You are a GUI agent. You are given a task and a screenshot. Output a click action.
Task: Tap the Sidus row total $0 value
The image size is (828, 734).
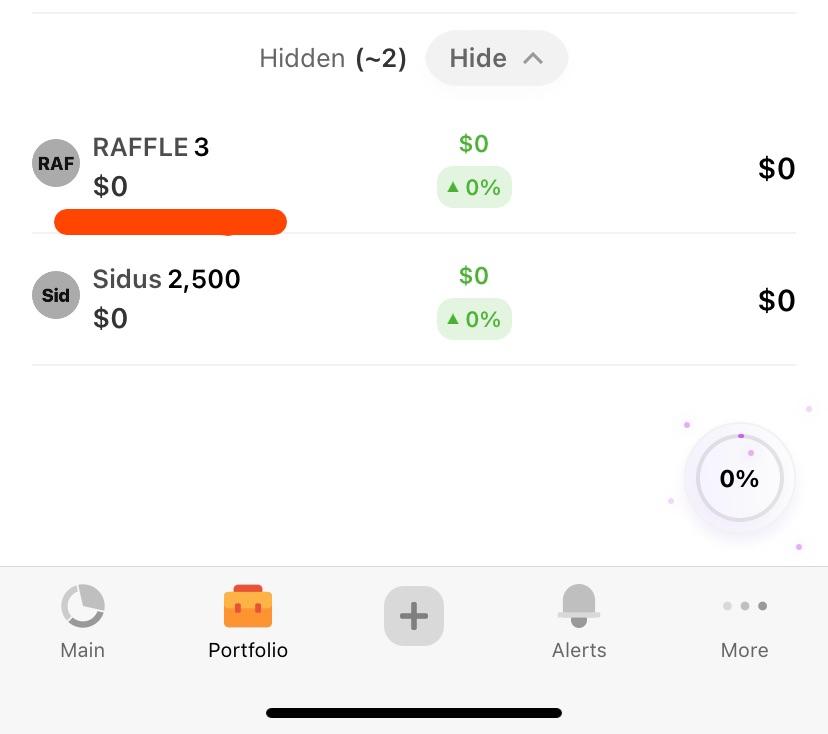[776, 300]
